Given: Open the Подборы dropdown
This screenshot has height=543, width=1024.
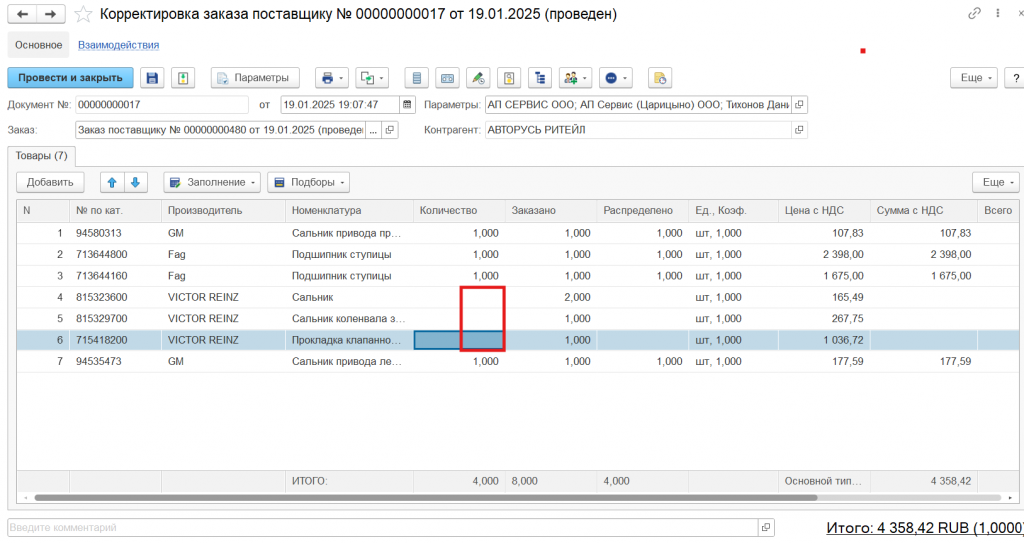Looking at the screenshot, I should [x=309, y=182].
